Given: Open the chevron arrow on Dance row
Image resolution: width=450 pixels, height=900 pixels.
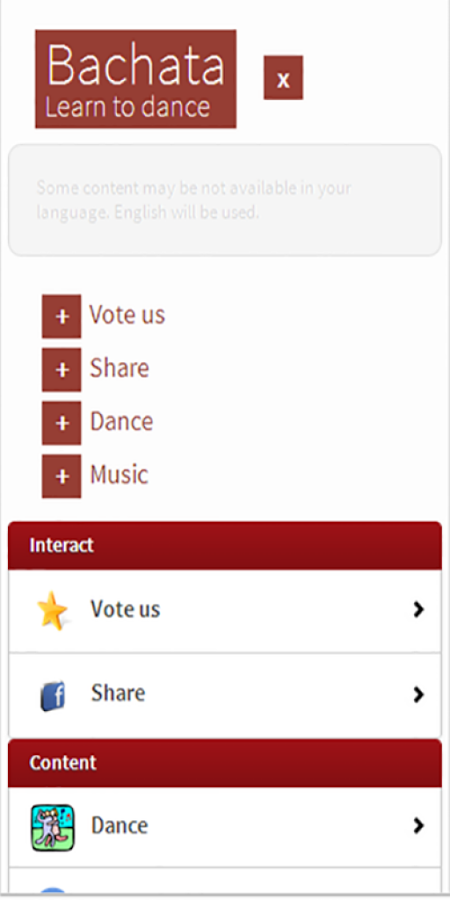Looking at the screenshot, I should click(x=418, y=825).
